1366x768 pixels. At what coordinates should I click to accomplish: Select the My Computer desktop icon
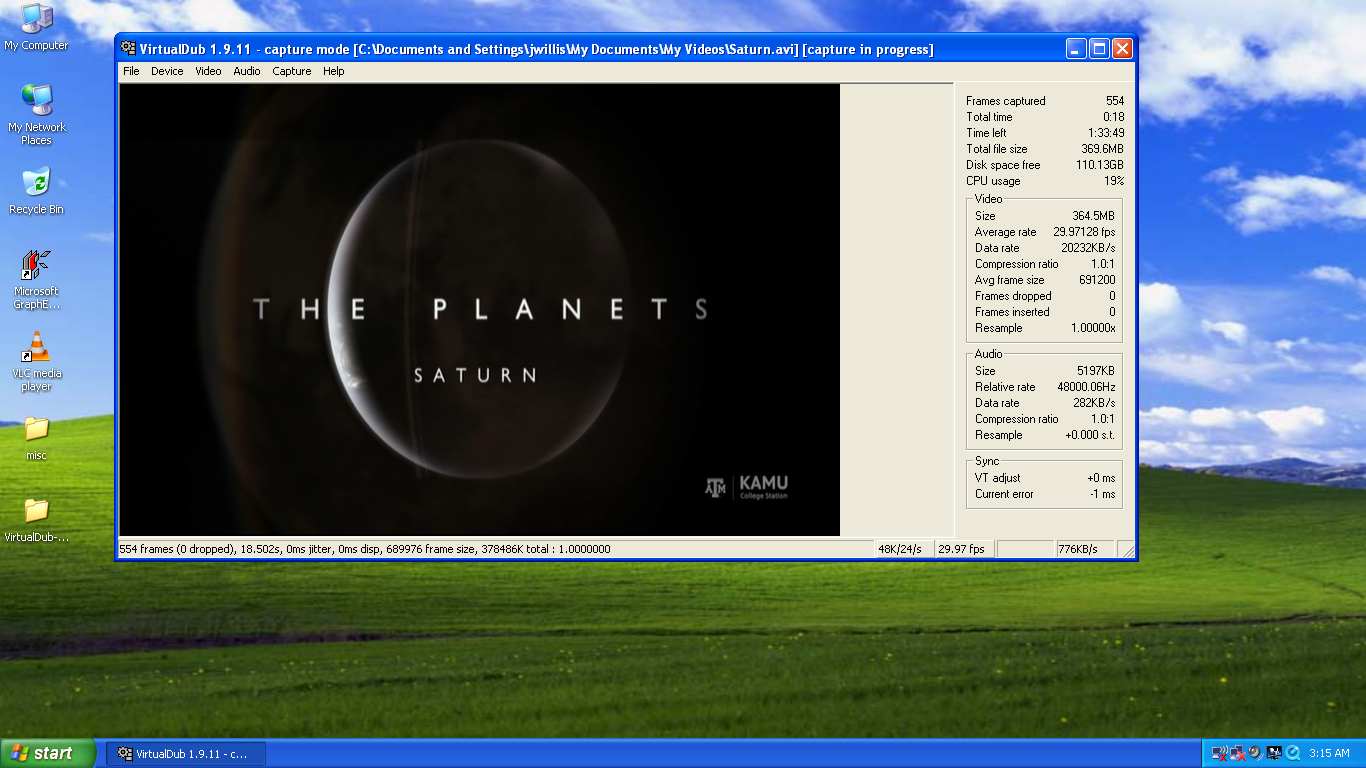pyautogui.click(x=36, y=27)
